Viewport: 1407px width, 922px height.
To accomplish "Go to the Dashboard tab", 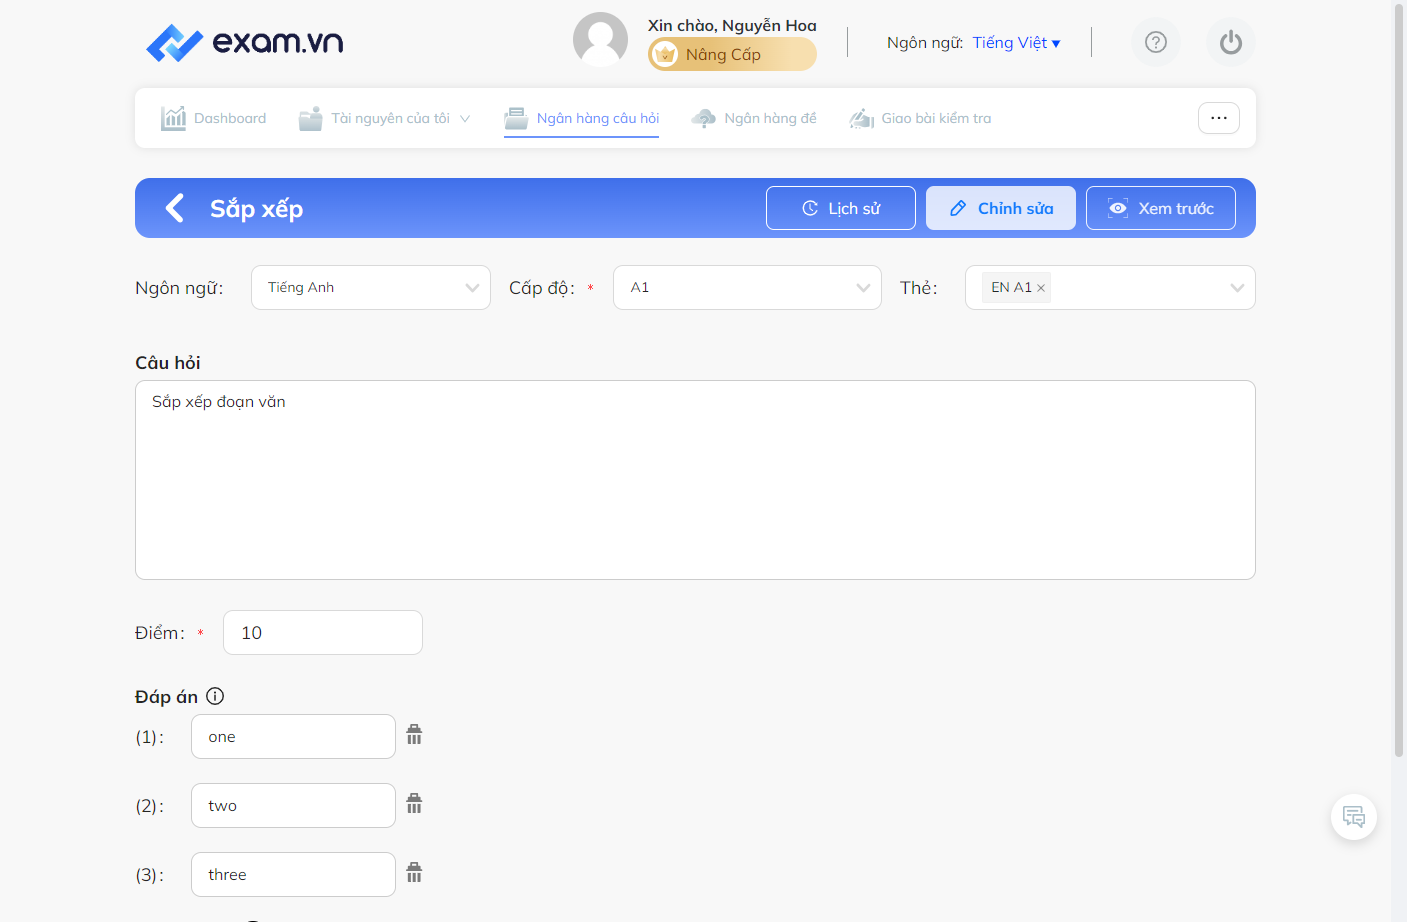I will click(214, 118).
